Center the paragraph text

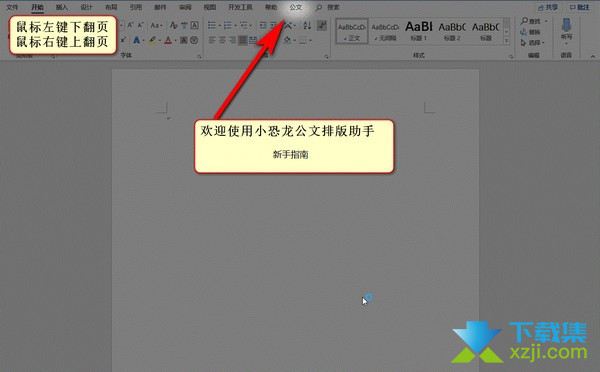click(x=222, y=40)
